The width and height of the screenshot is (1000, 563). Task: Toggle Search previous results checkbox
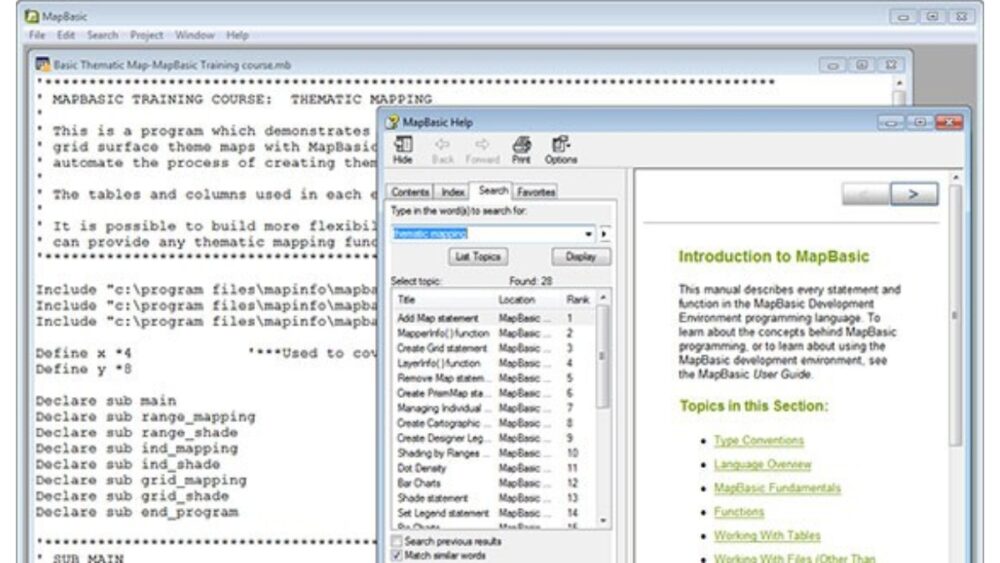click(x=397, y=541)
